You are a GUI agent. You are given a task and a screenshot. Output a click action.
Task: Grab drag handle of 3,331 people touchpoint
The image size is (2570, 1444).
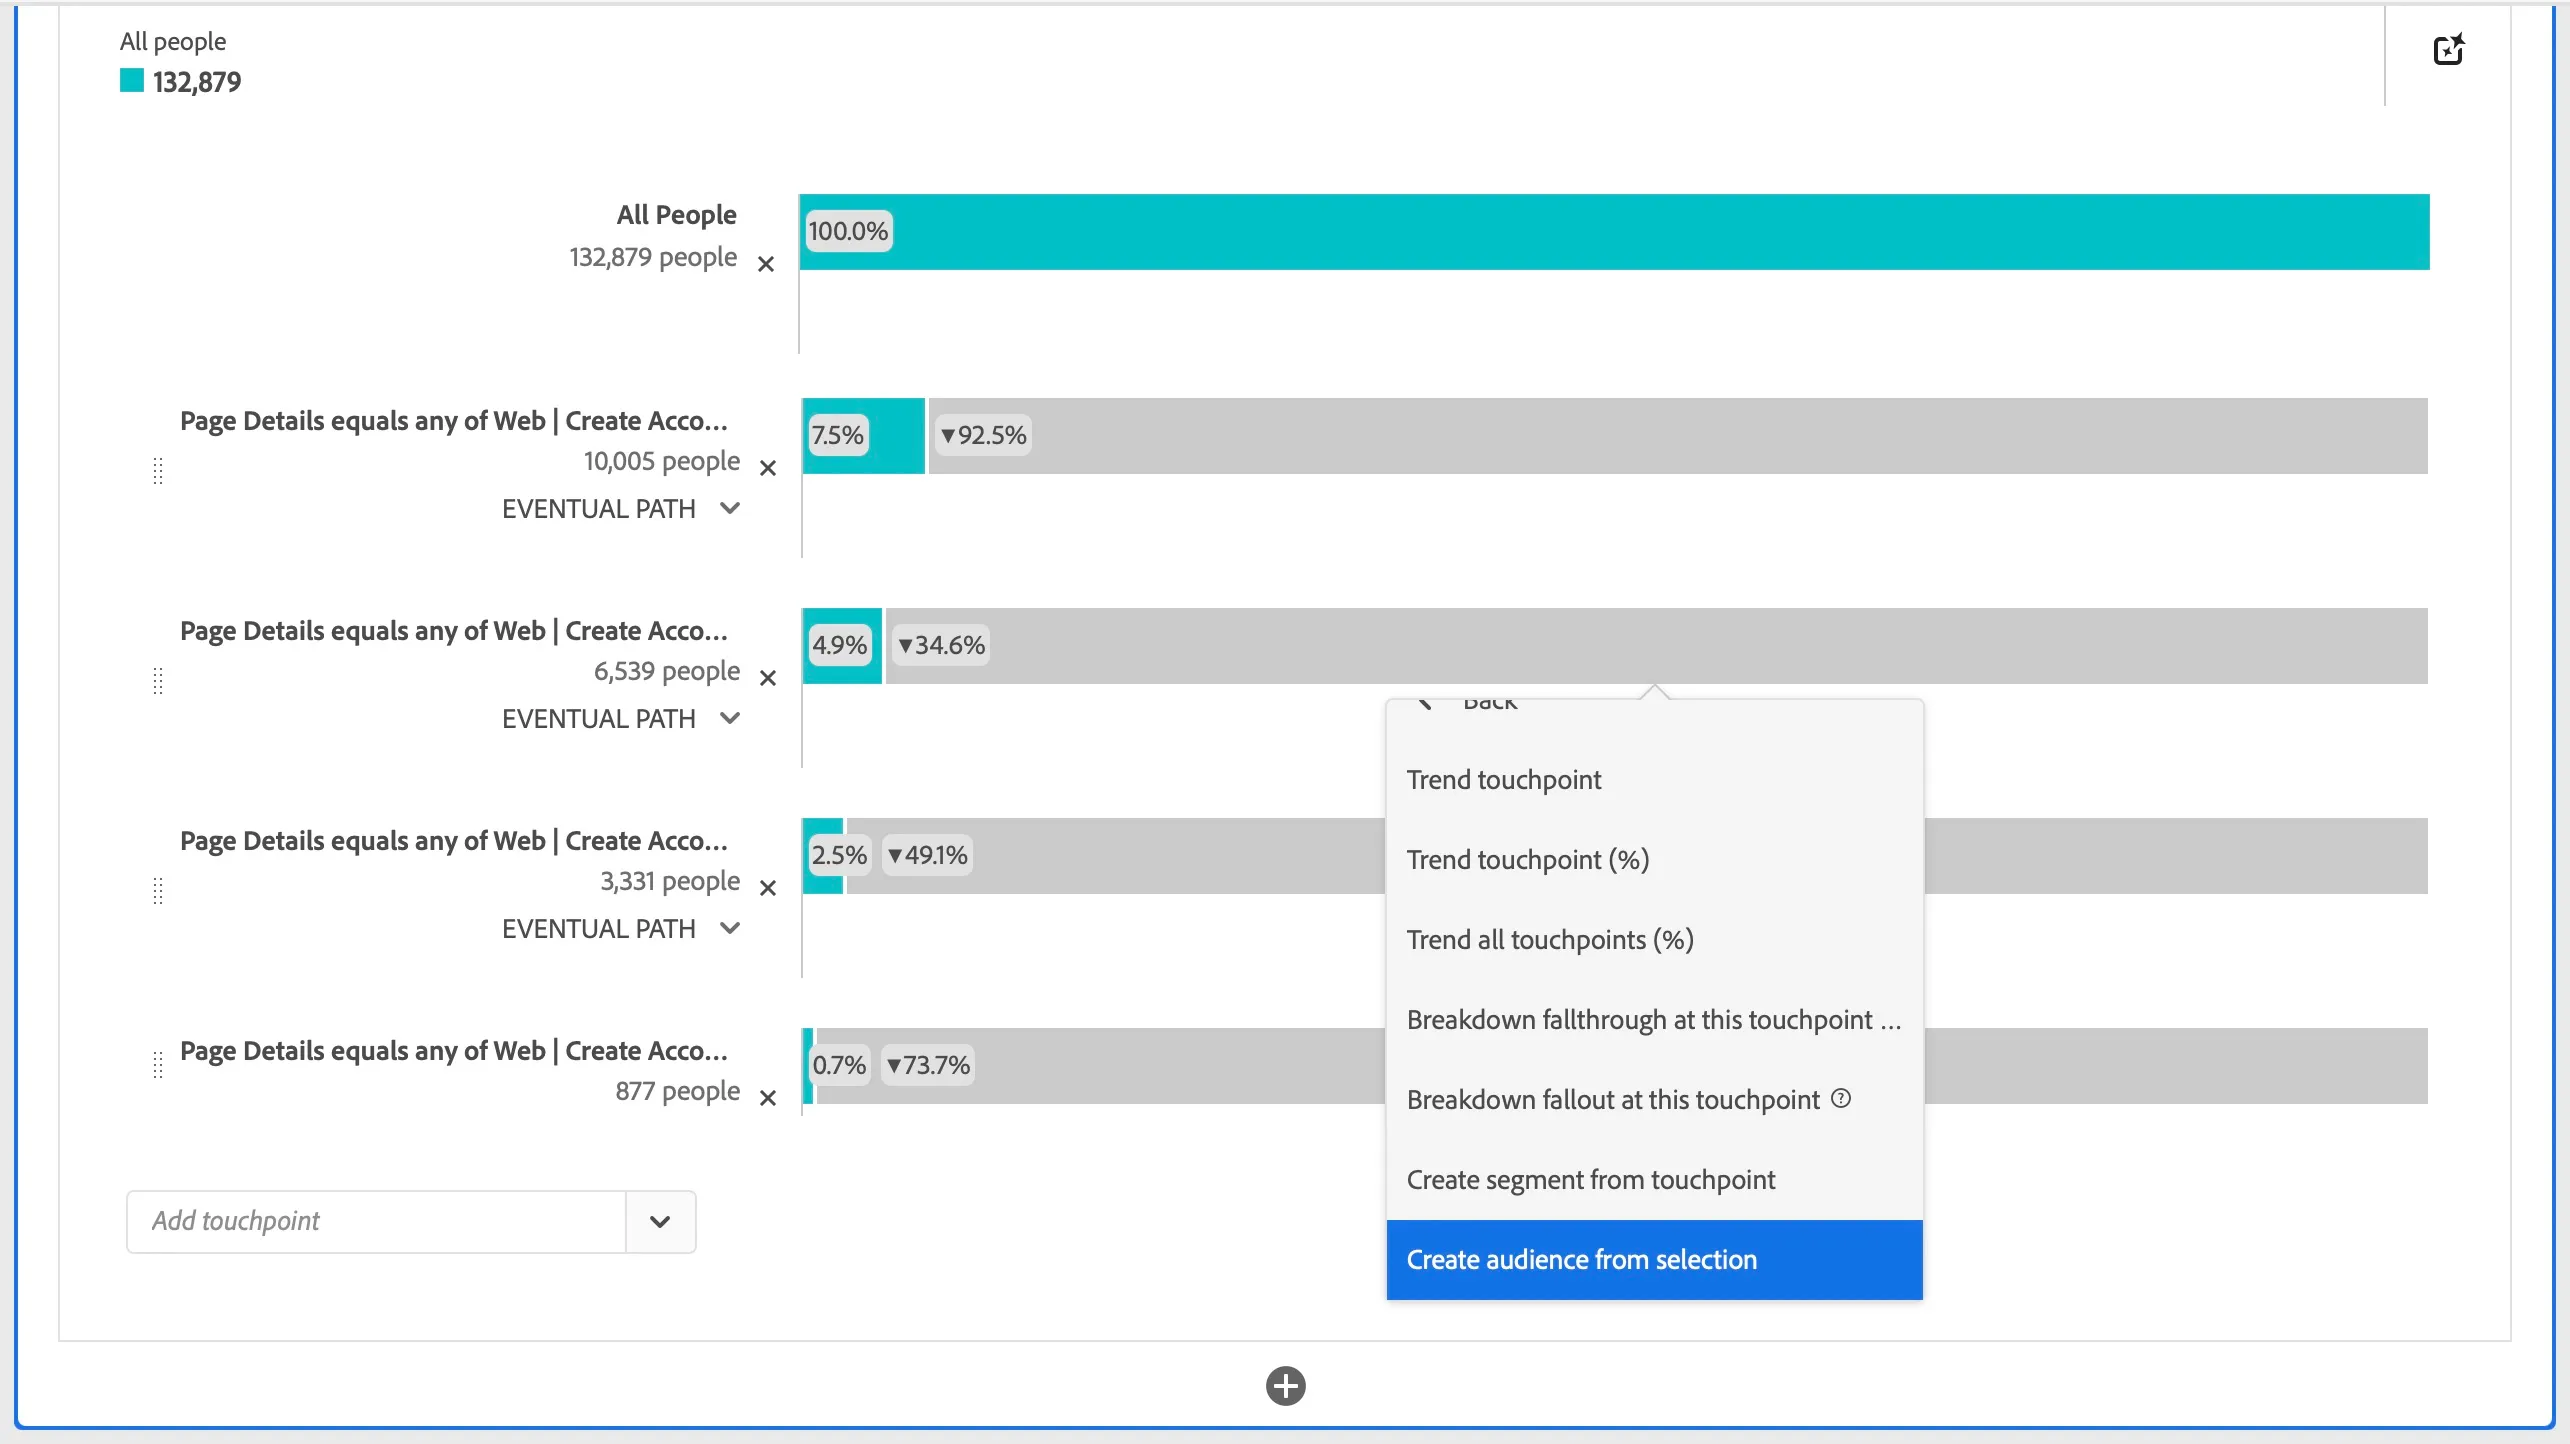click(158, 891)
